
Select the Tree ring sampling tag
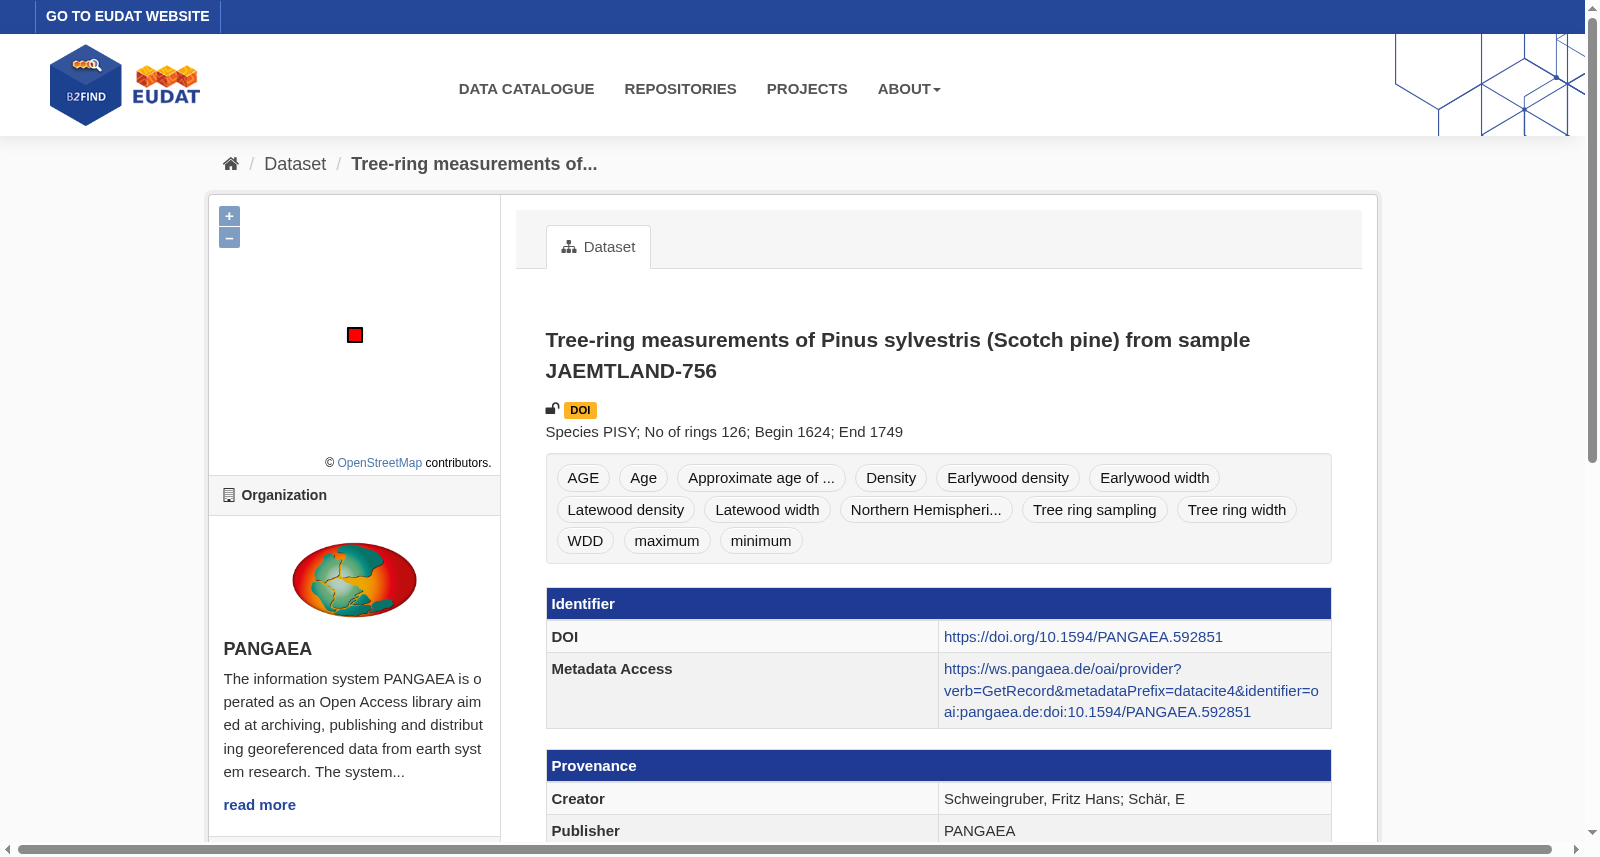point(1095,510)
